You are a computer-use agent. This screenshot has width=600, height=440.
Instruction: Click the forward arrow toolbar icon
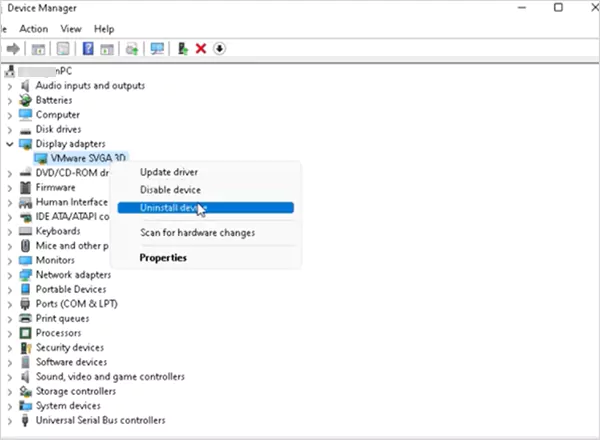click(13, 49)
